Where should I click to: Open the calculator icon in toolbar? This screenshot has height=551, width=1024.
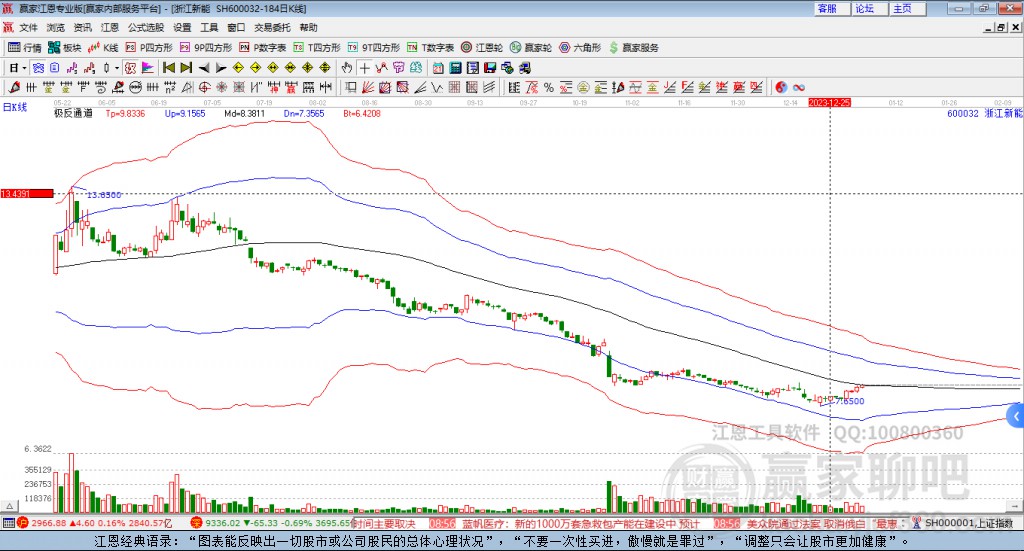455,68
